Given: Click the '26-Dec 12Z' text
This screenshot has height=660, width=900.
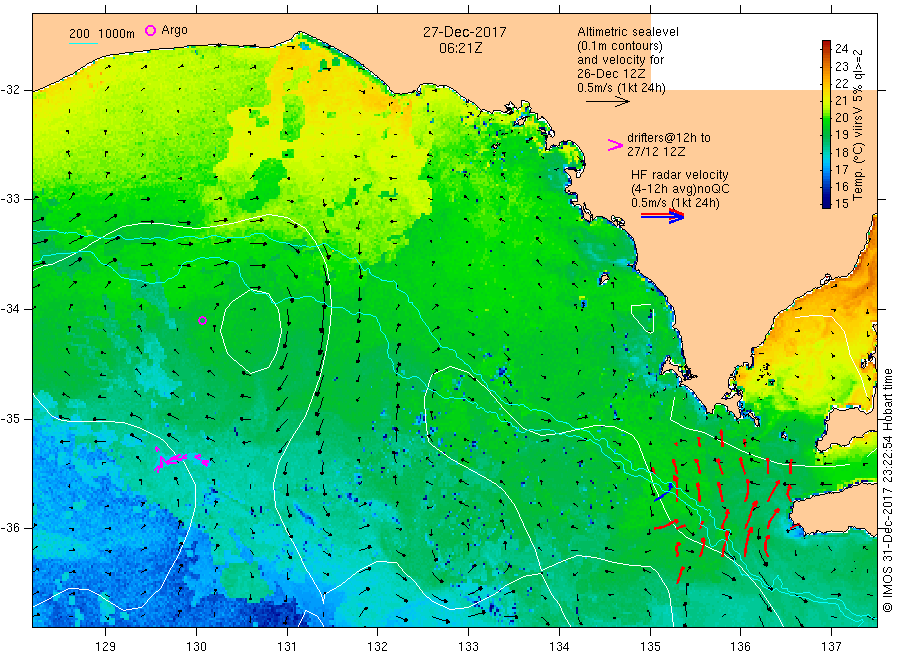Looking at the screenshot, I should pos(611,74).
